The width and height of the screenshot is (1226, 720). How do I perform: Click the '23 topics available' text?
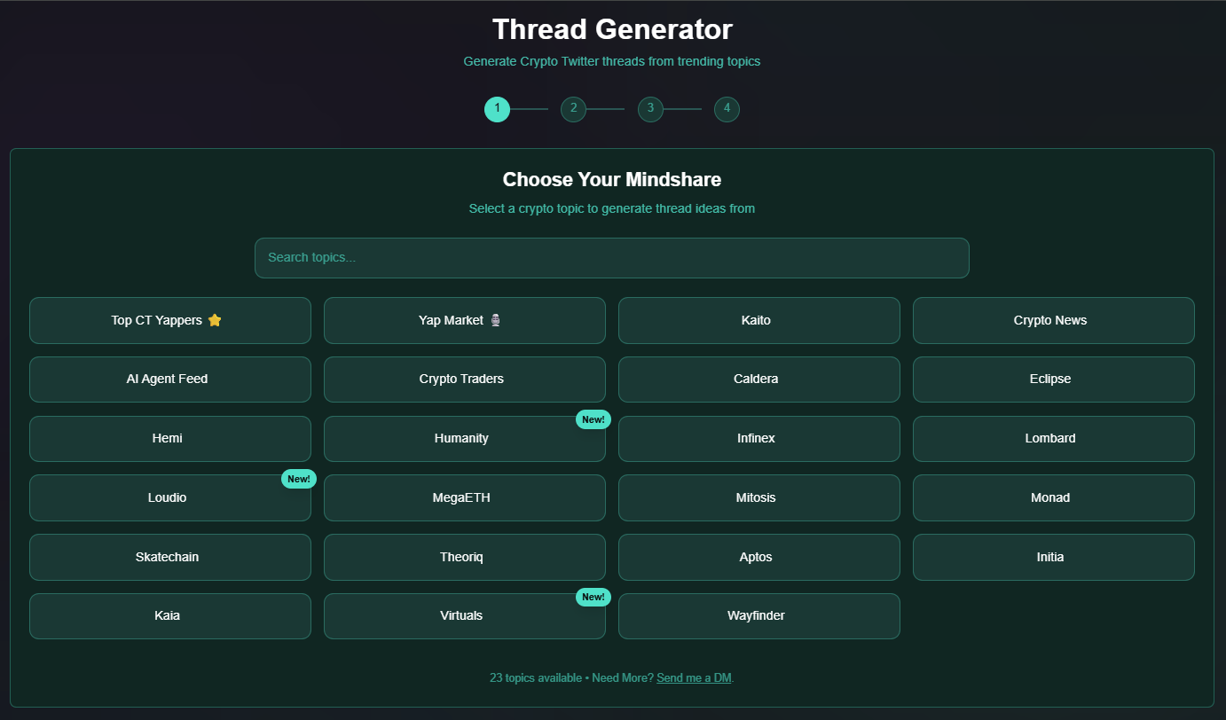click(535, 678)
